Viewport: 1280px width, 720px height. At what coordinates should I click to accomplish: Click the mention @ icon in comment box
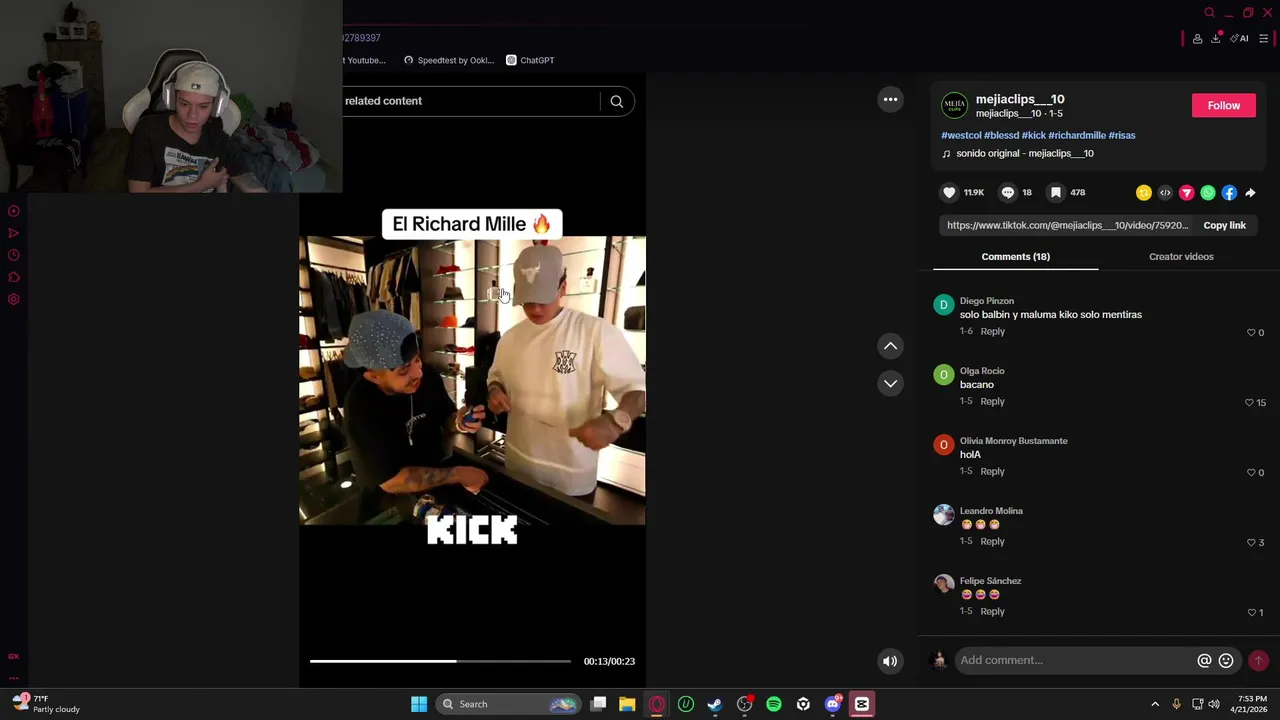(x=1204, y=660)
